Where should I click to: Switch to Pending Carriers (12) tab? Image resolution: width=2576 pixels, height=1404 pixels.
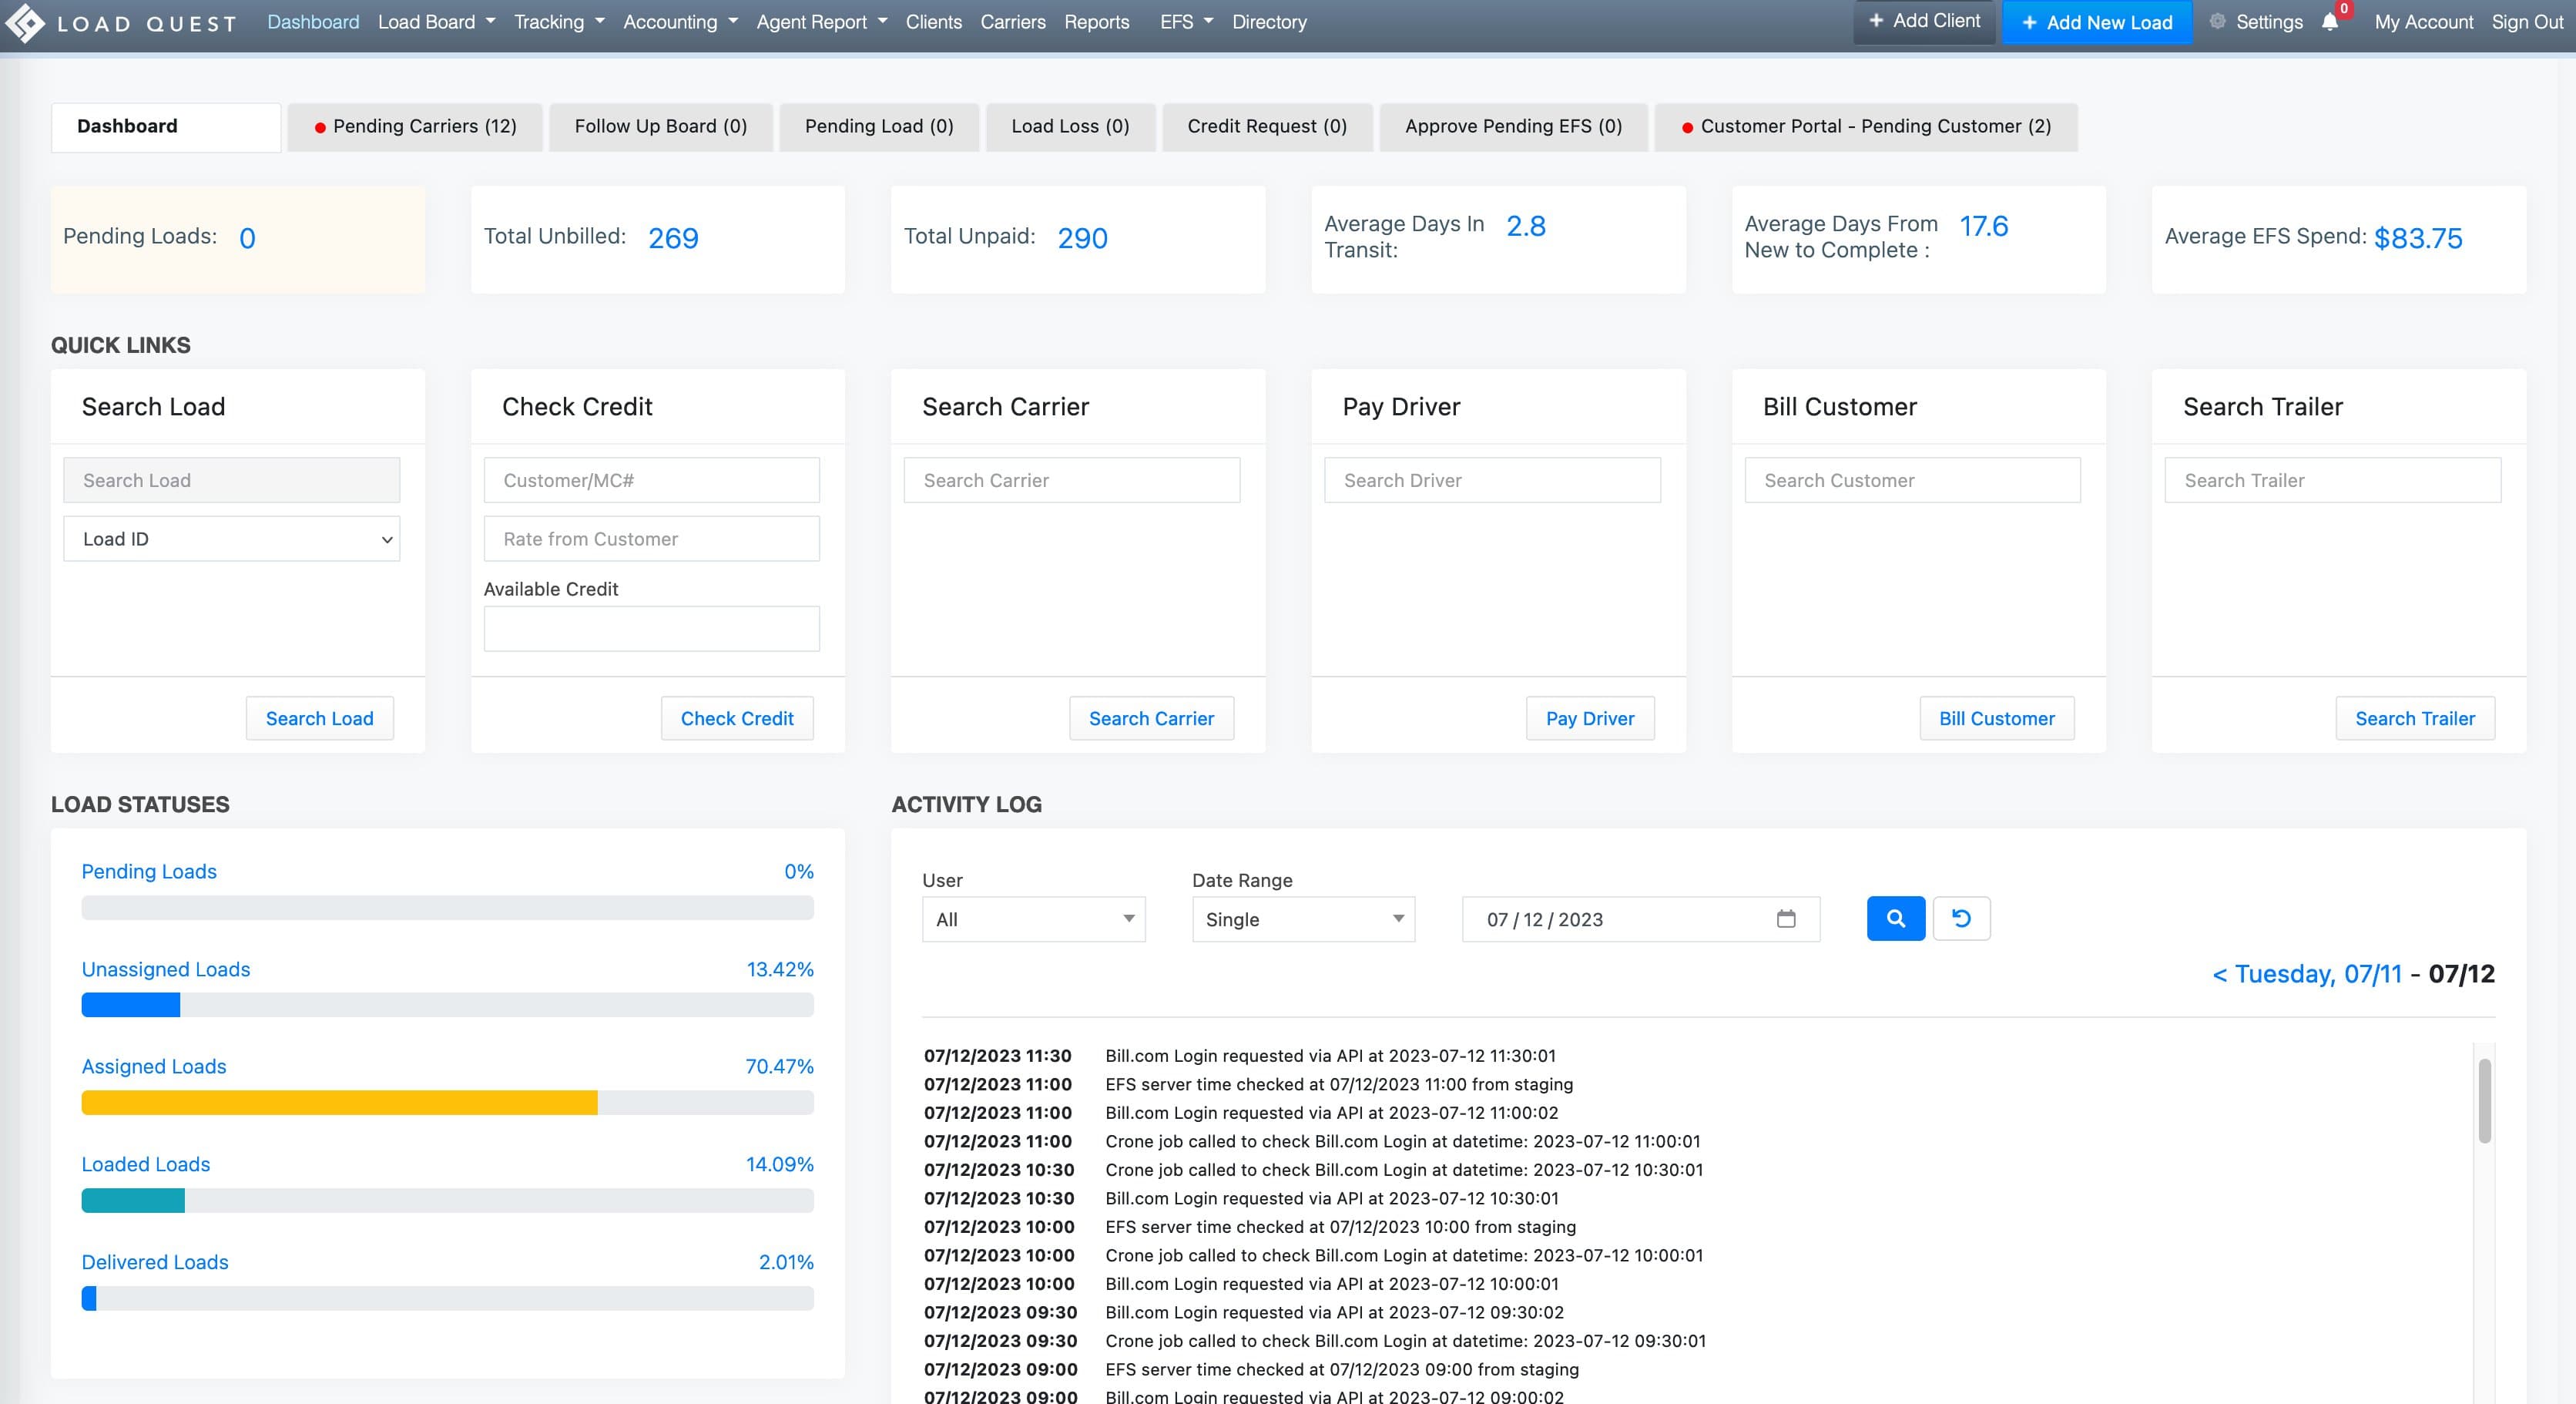pyautogui.click(x=415, y=127)
